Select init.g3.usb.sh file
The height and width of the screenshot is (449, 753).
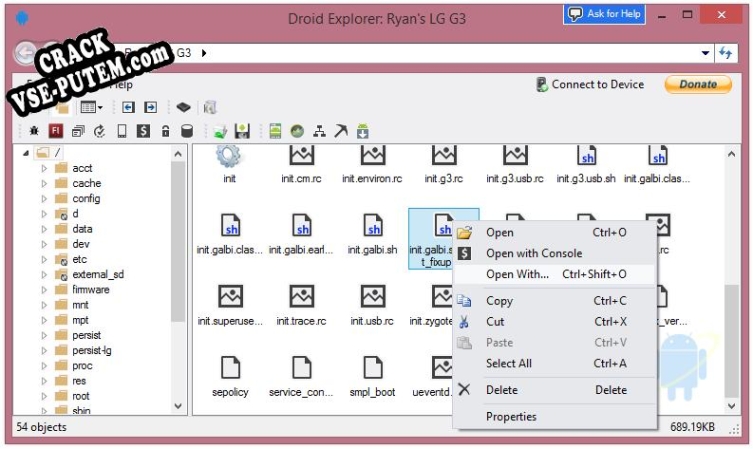586,164
